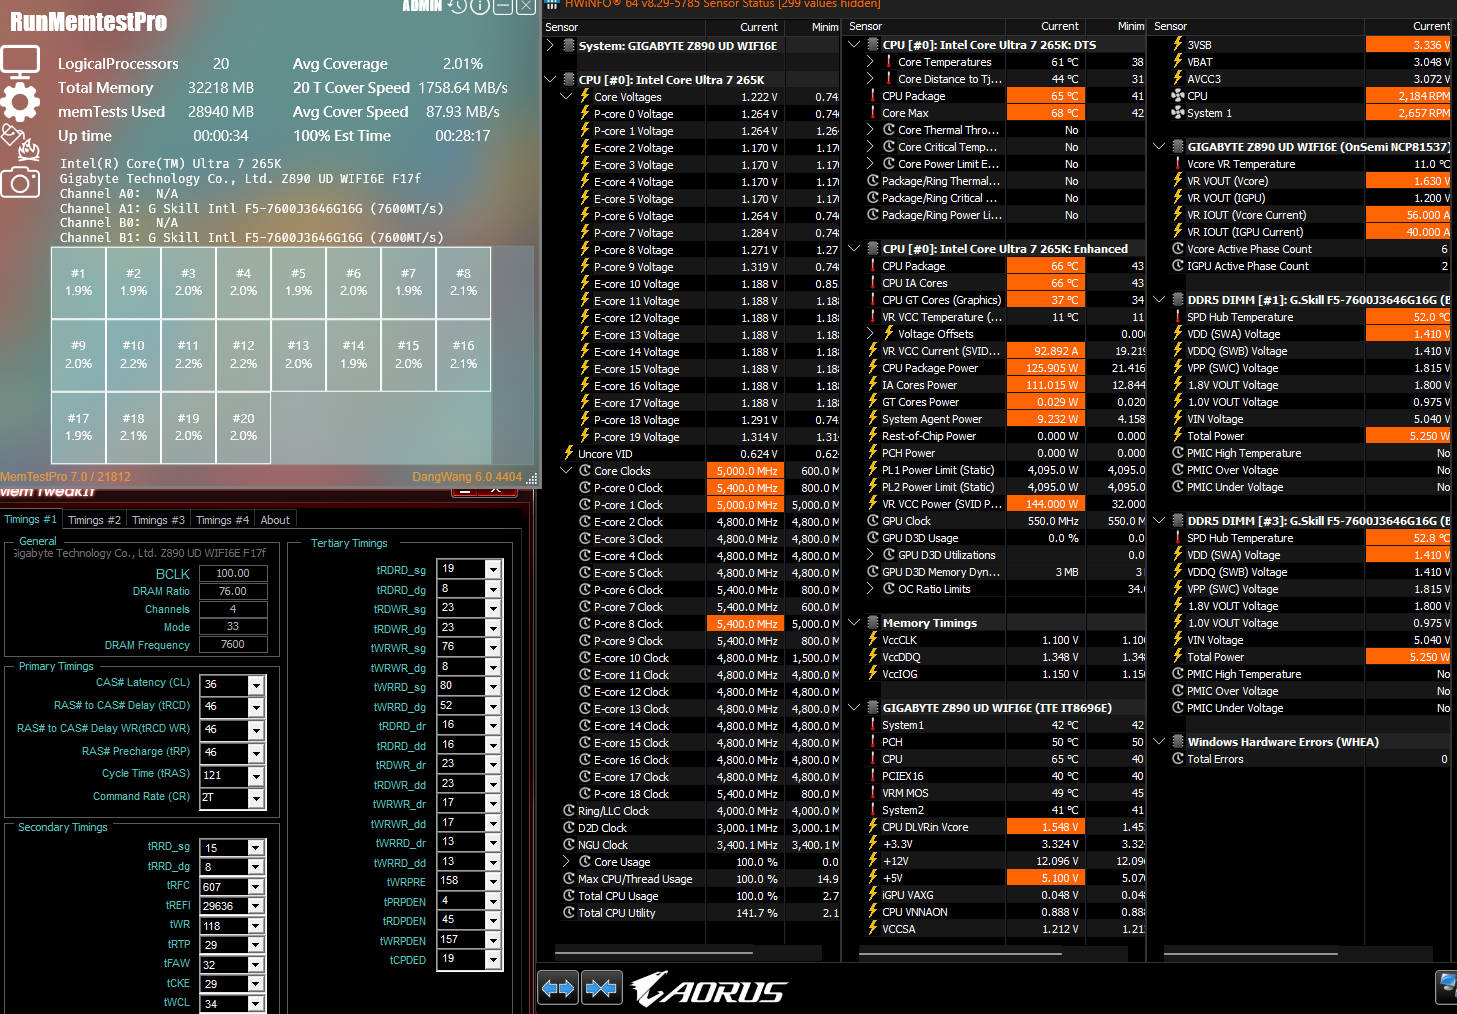Collapse the Core Voltages group
The width and height of the screenshot is (1457, 1014).
(x=567, y=96)
